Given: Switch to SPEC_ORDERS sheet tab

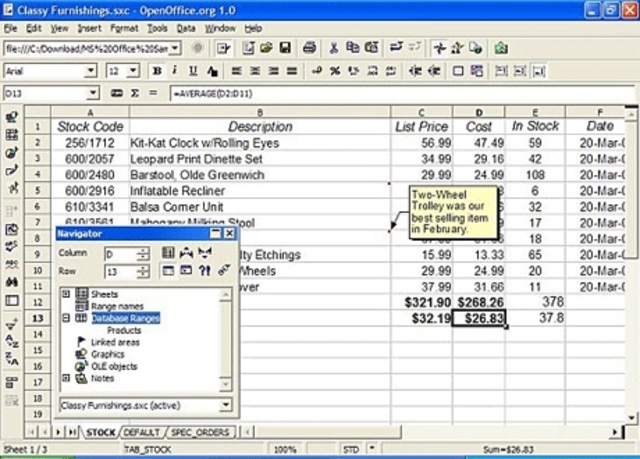Looking at the screenshot, I should tap(200, 432).
